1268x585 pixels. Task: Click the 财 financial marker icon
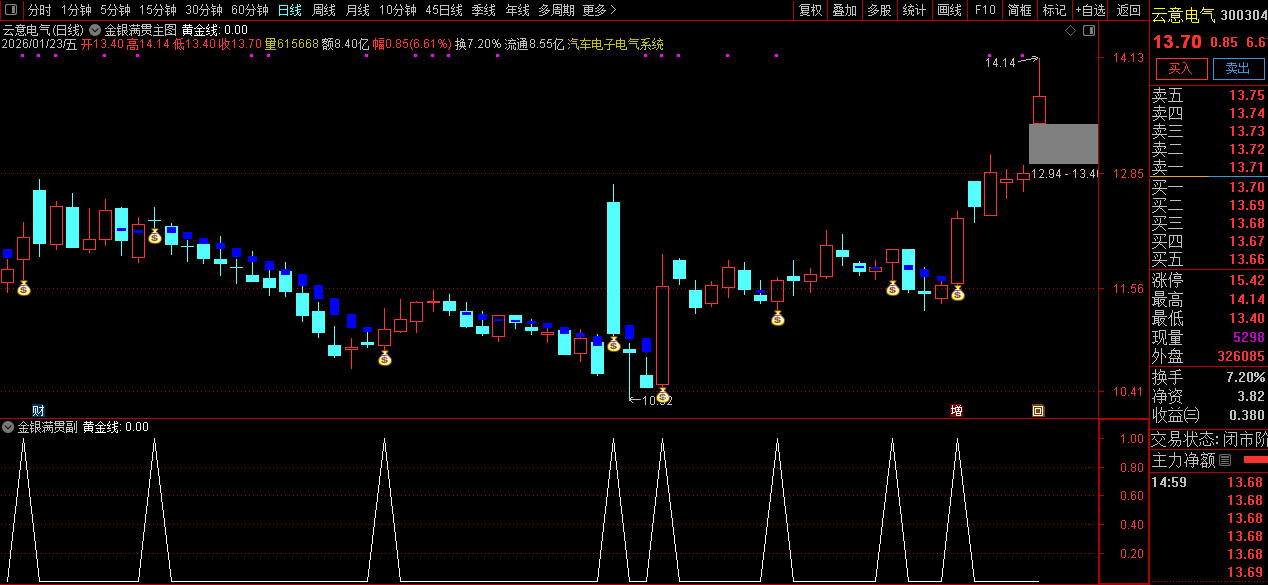[38, 410]
